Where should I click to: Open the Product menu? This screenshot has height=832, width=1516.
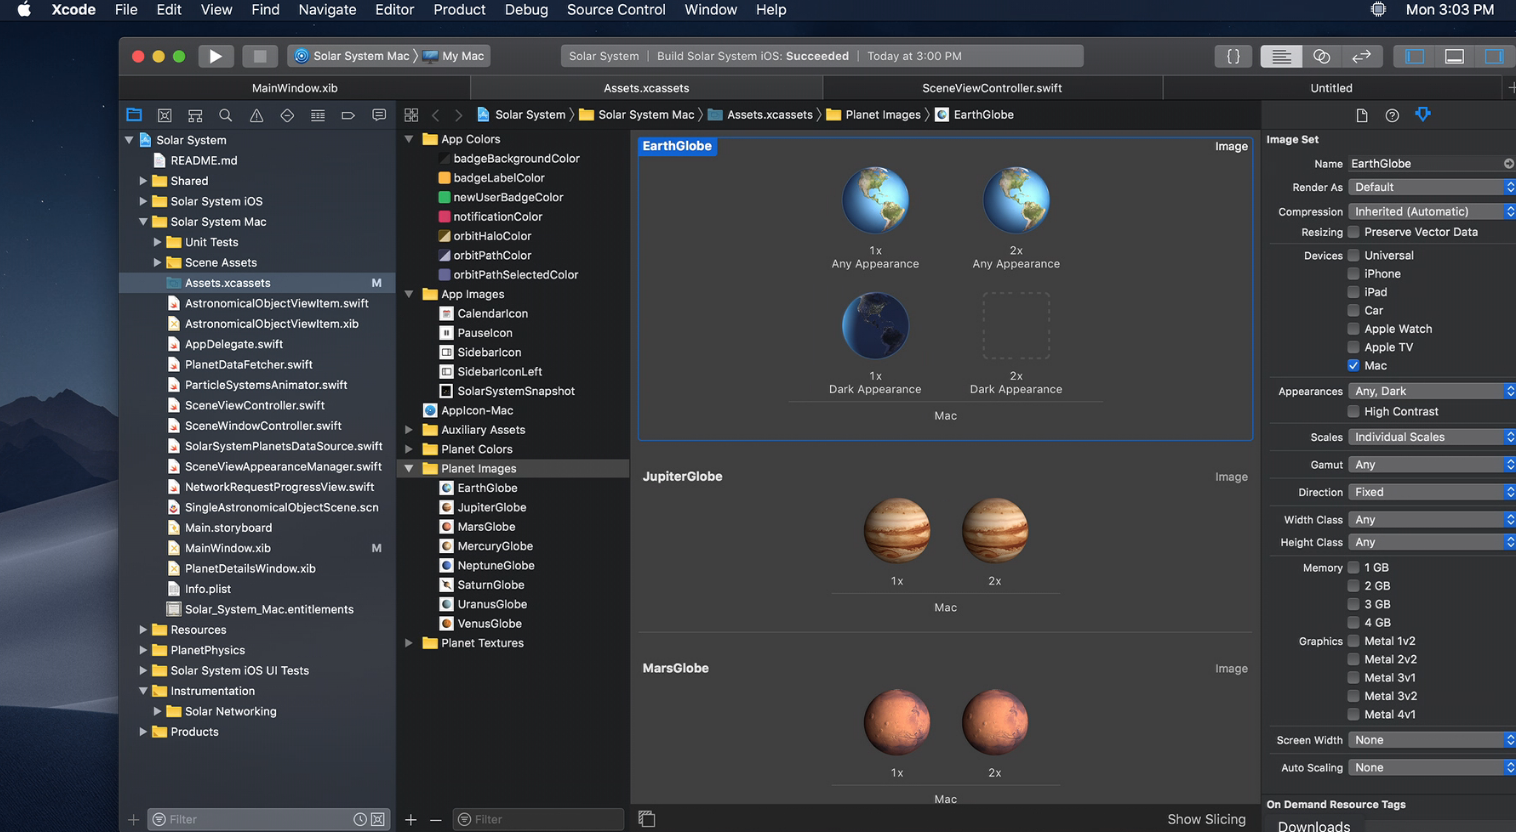[459, 10]
